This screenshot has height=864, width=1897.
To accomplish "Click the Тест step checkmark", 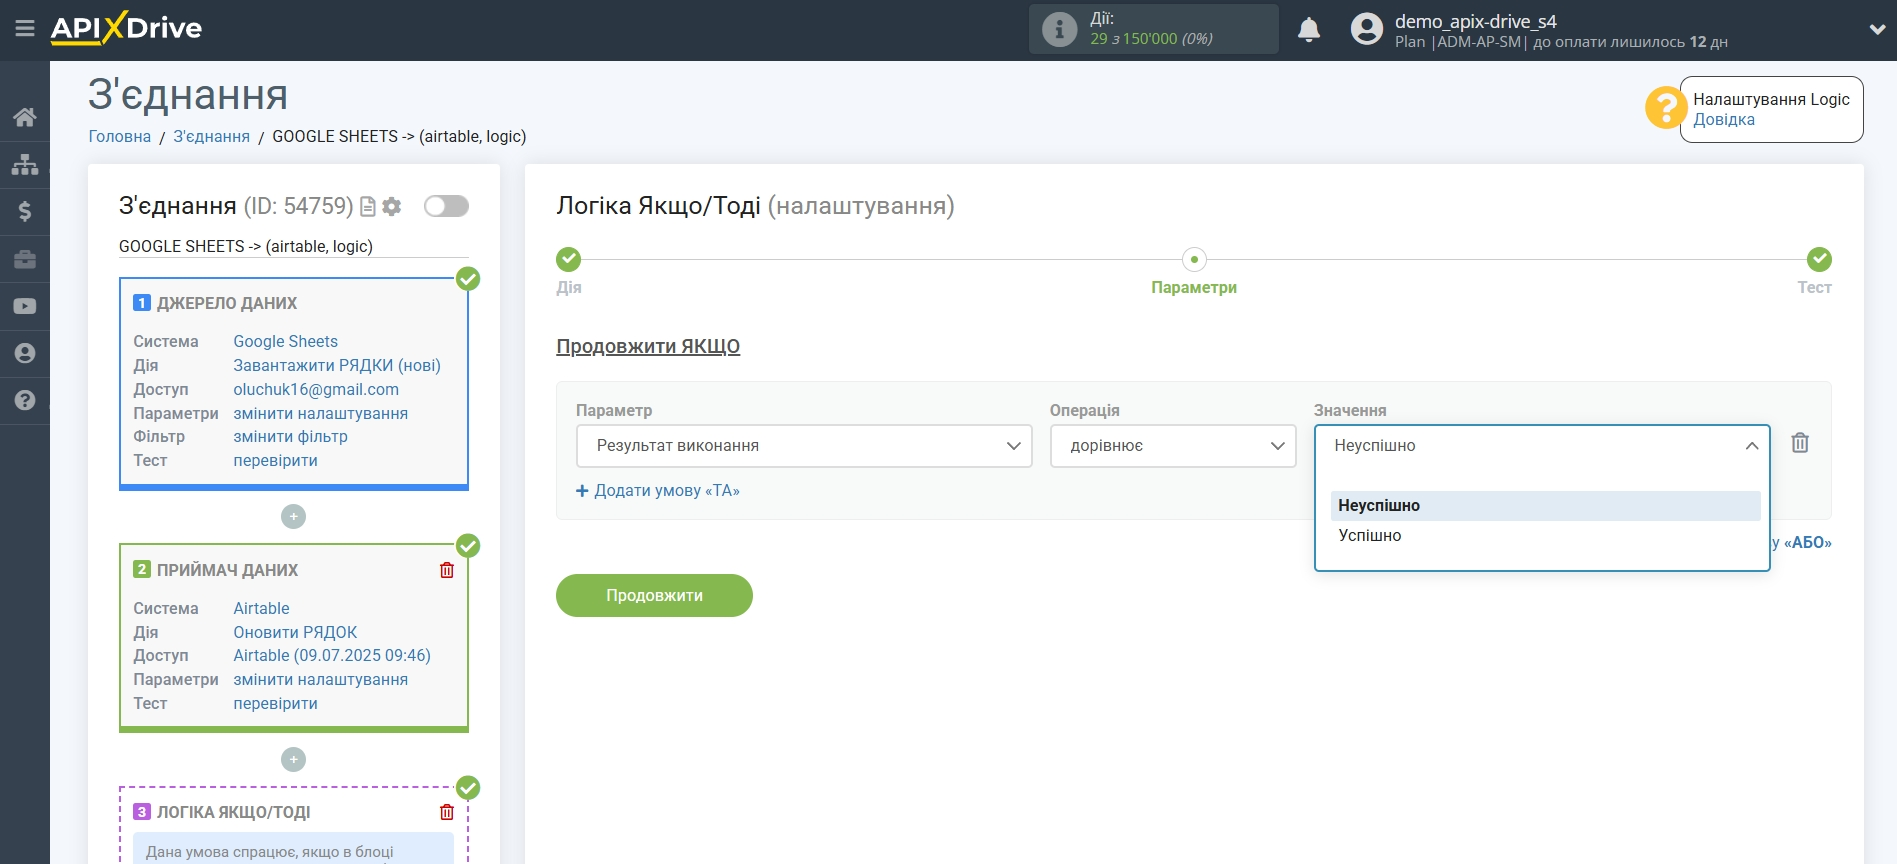I will [1819, 259].
